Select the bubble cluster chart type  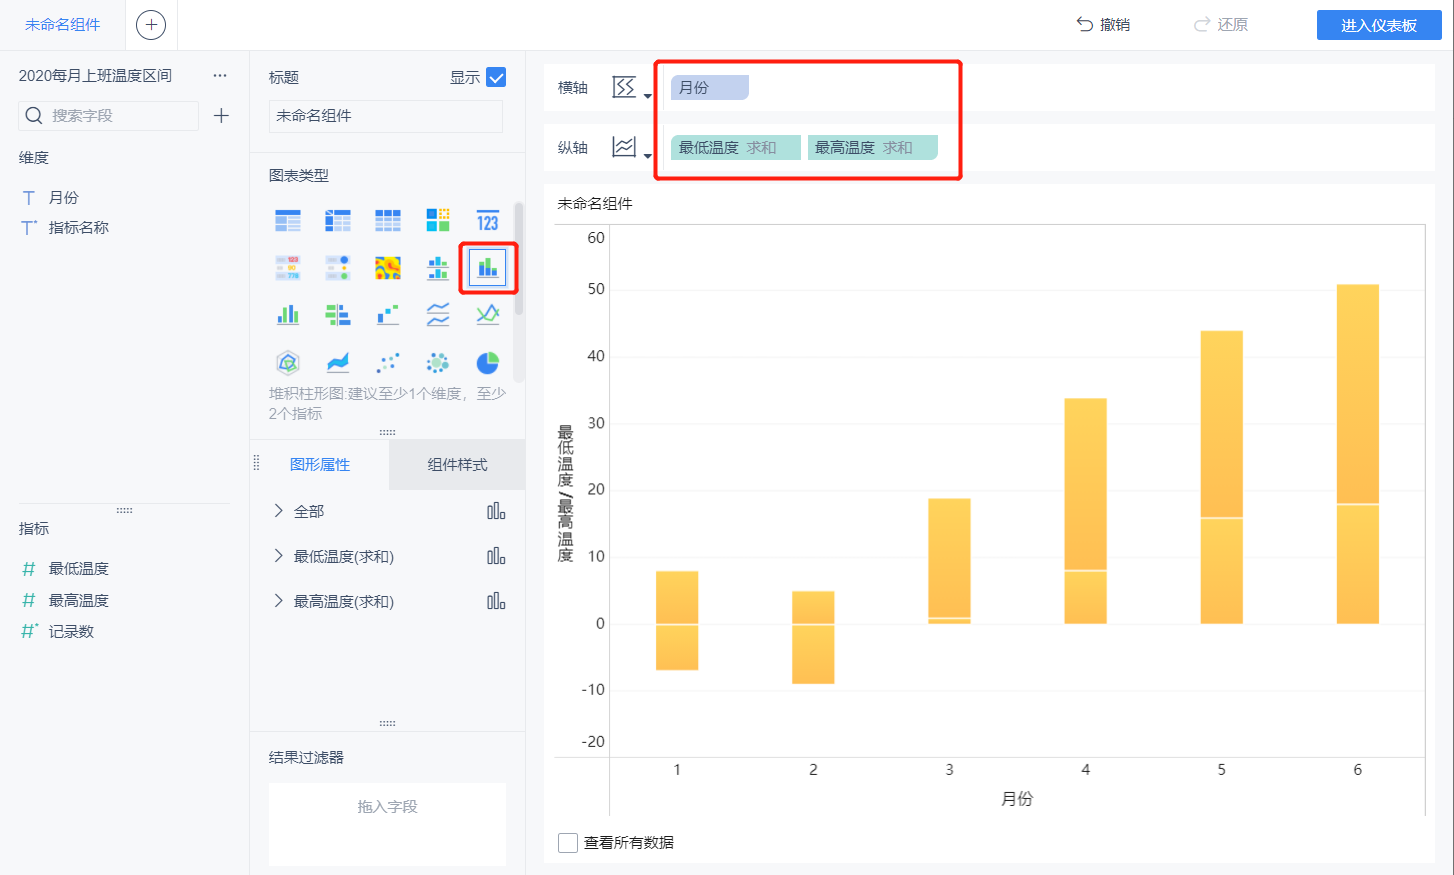pos(438,362)
